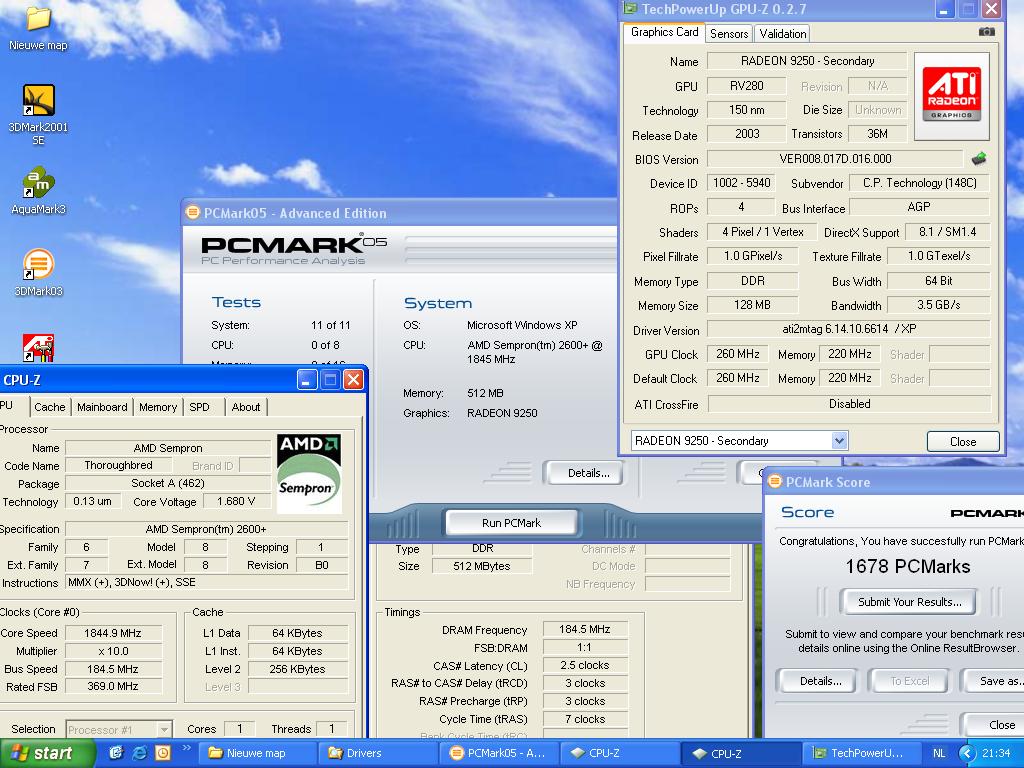Open the CPU-Z Mainboard tab
Viewport: 1024px width, 768px height.
pos(102,407)
